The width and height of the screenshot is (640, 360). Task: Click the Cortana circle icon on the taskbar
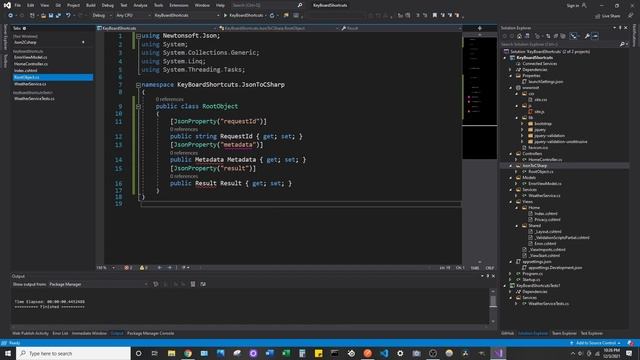pyautogui.click(x=138, y=353)
